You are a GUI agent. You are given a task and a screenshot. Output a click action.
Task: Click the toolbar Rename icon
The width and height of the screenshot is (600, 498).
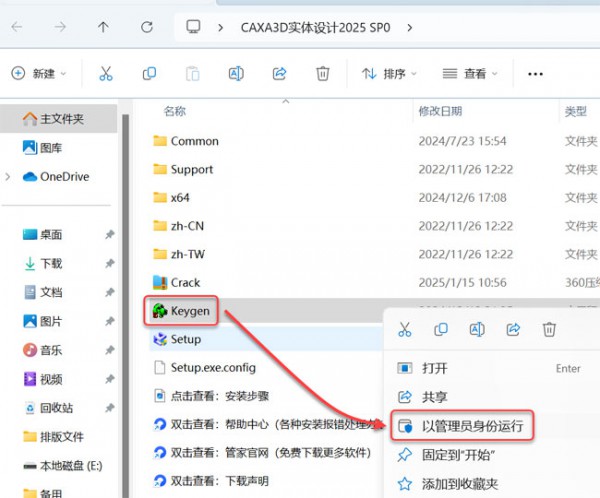click(236, 73)
